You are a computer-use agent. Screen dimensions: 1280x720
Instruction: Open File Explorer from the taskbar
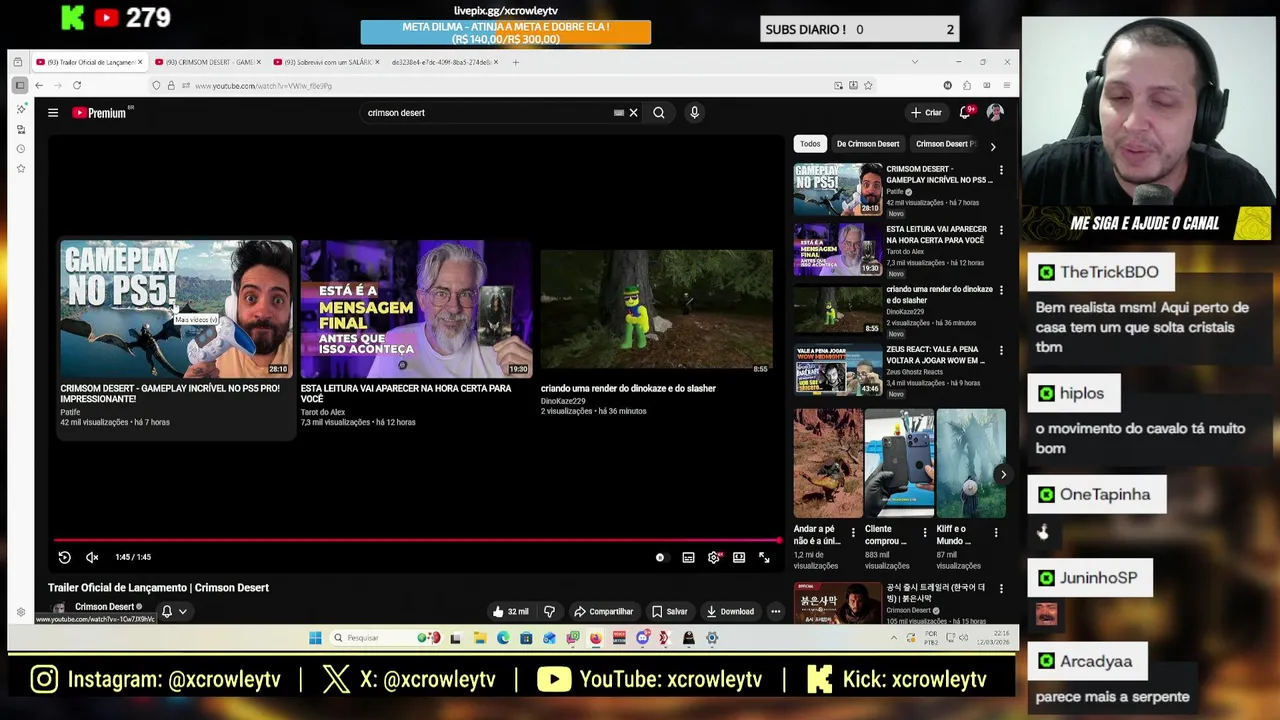pos(480,638)
